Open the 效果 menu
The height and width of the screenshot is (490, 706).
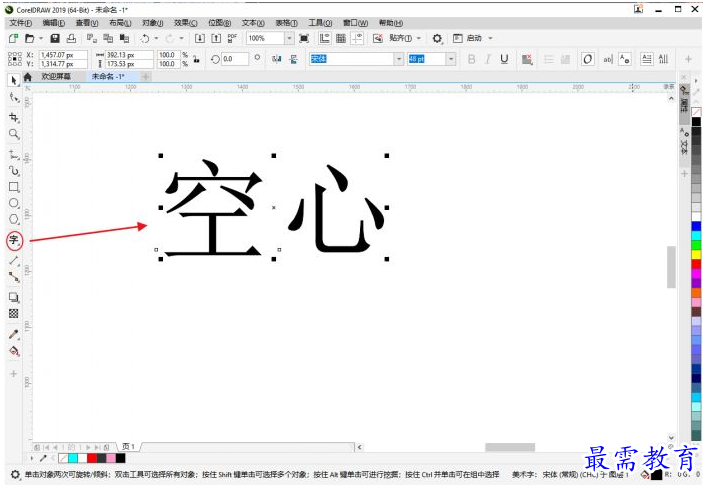click(186, 23)
